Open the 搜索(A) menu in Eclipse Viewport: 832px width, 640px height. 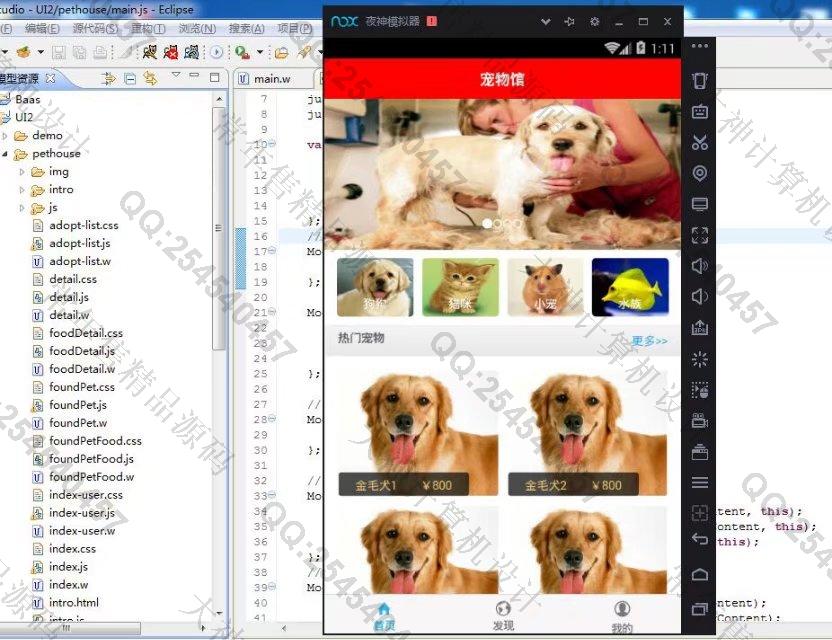pos(247,28)
